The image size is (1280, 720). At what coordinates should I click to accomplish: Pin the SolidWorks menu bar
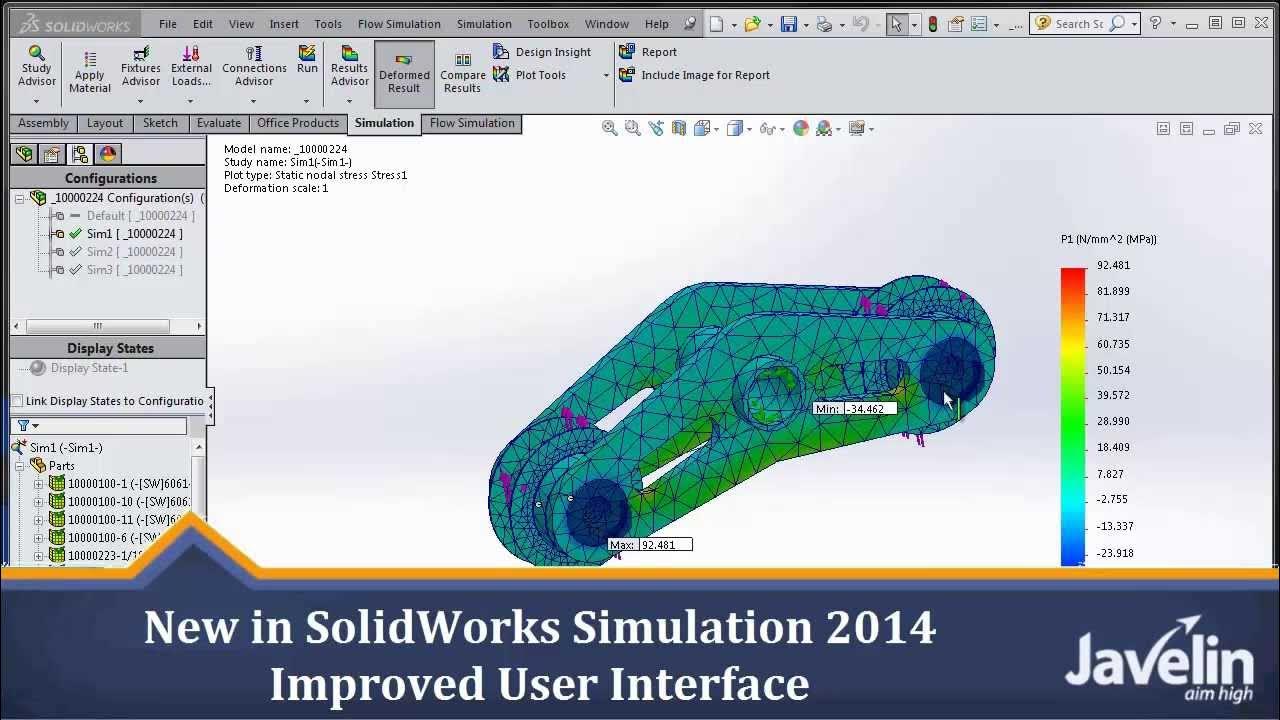pos(690,24)
